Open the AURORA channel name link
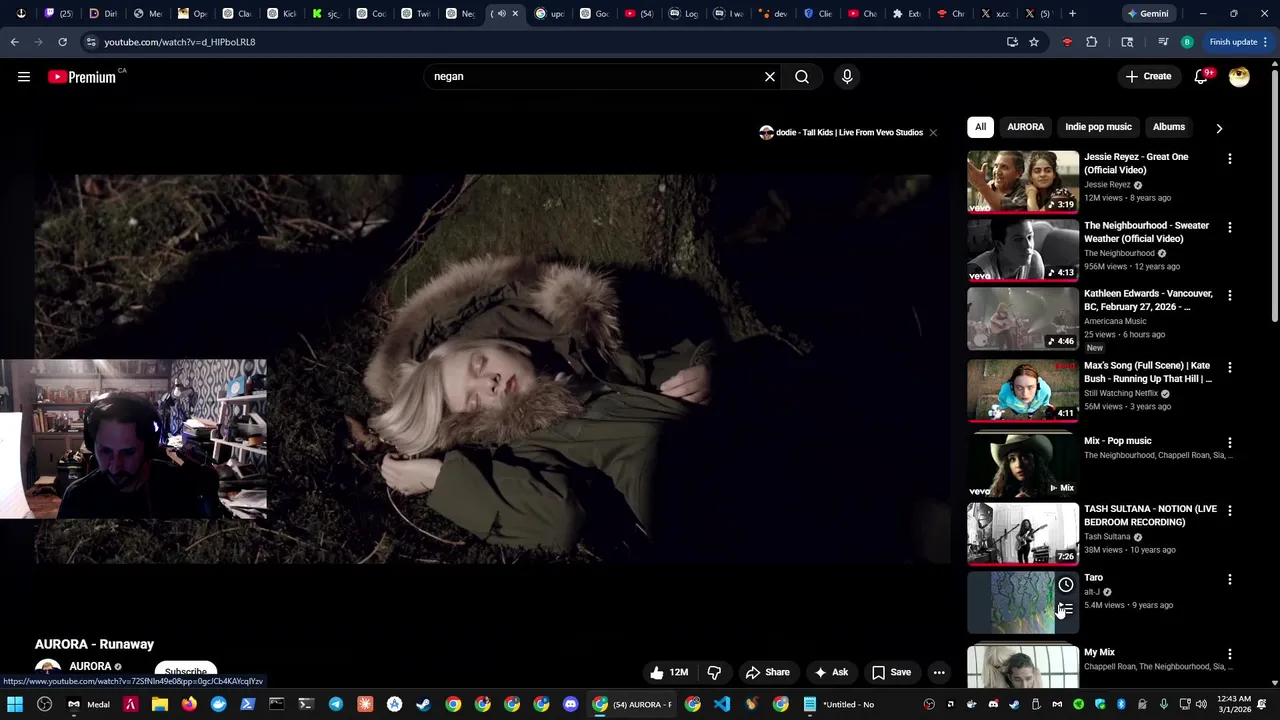1280x720 pixels. point(90,666)
